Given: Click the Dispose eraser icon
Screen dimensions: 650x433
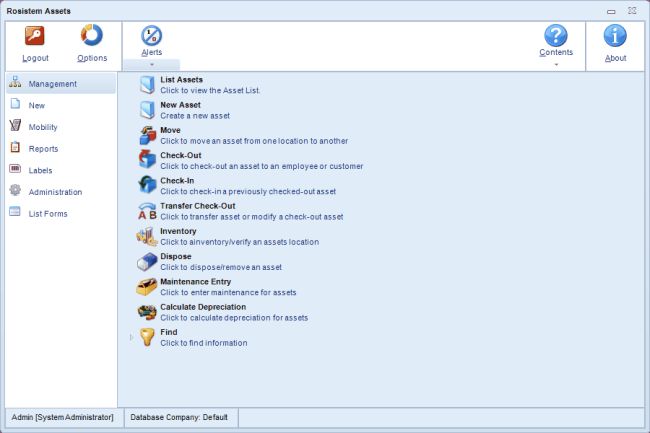Looking at the screenshot, I should pos(146,262).
